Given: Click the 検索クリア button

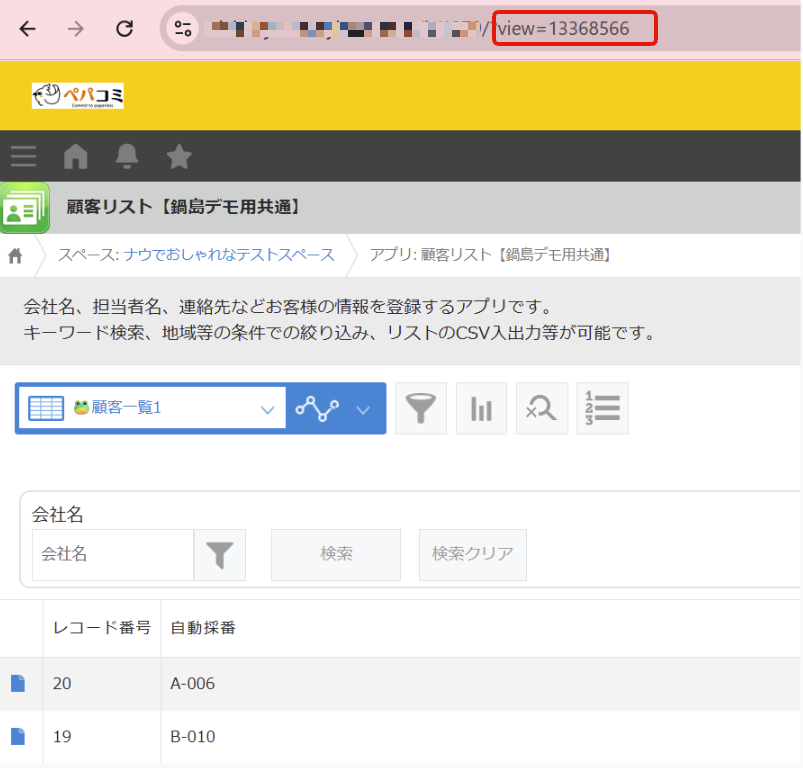Looking at the screenshot, I should click(x=472, y=555).
